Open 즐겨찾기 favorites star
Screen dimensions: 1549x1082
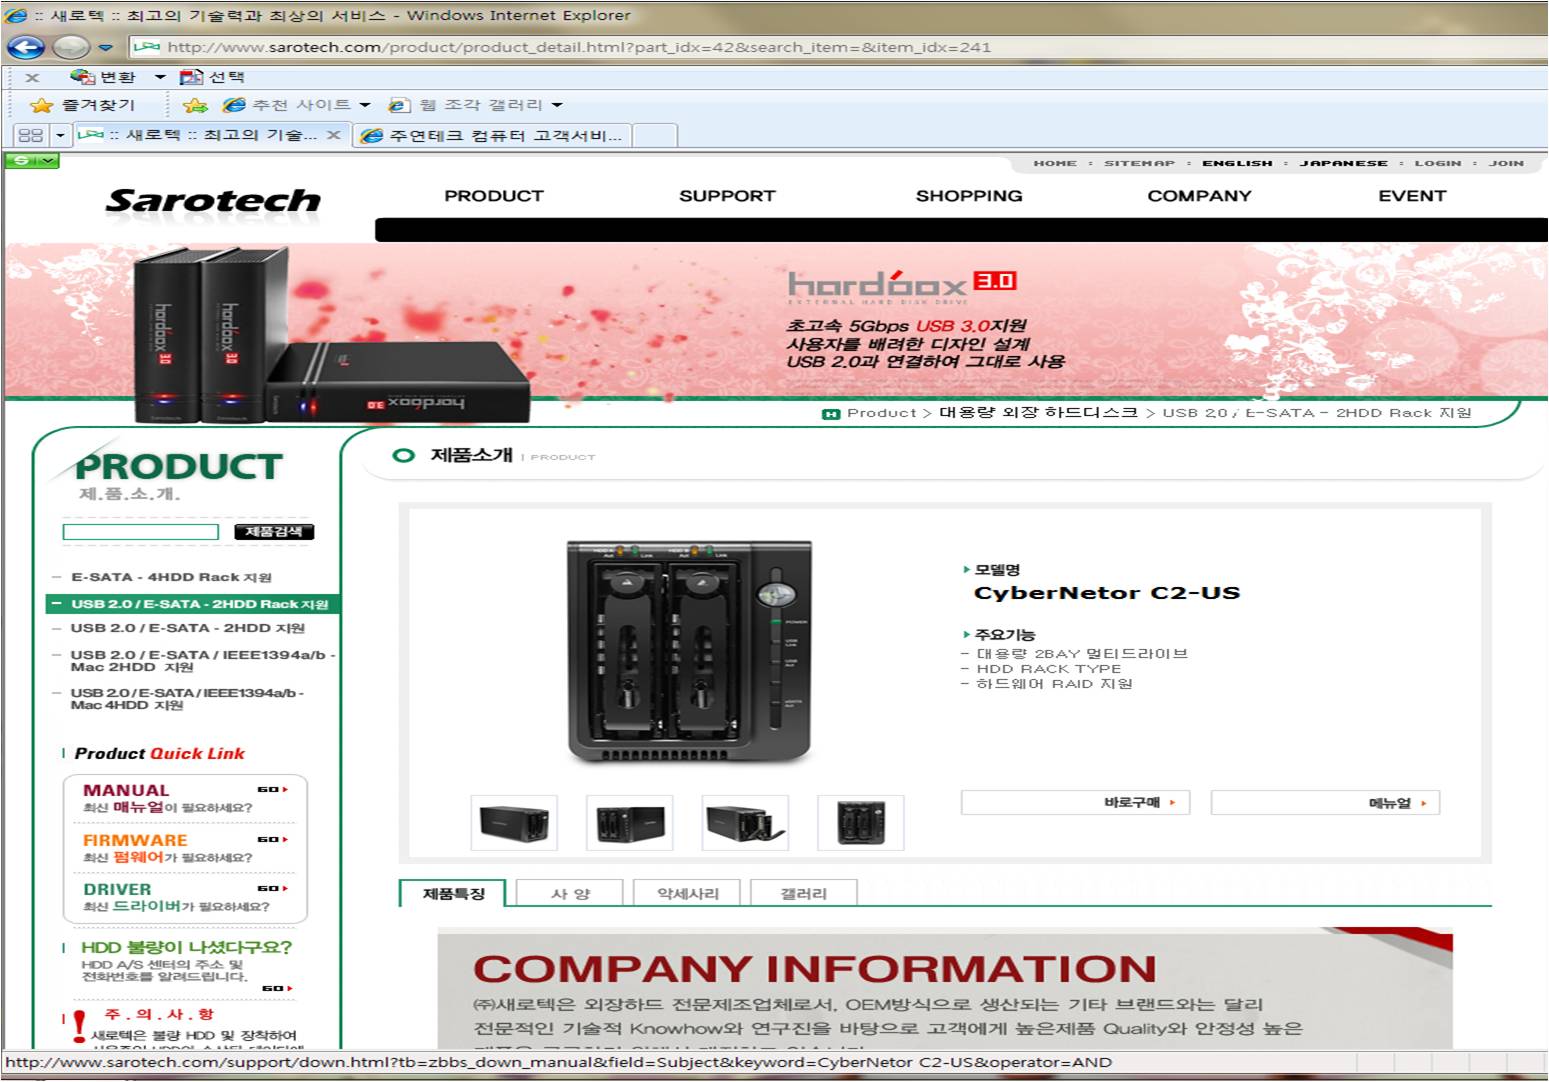[x=41, y=105]
